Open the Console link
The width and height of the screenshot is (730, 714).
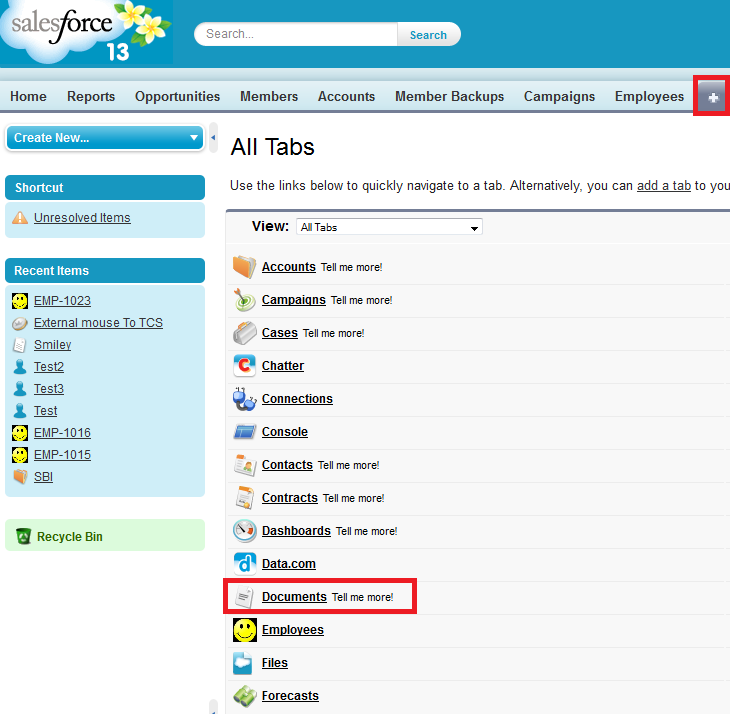285,432
